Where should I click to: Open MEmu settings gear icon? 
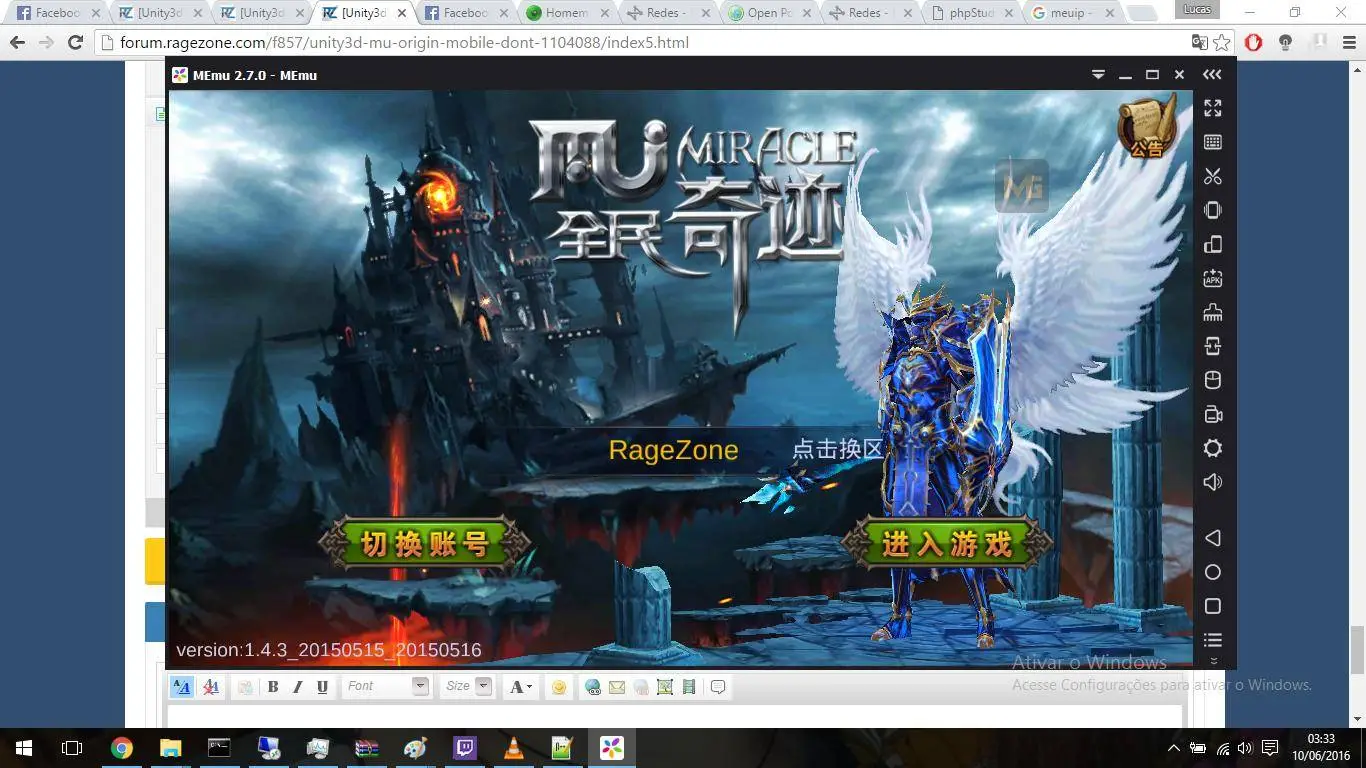coord(1213,448)
